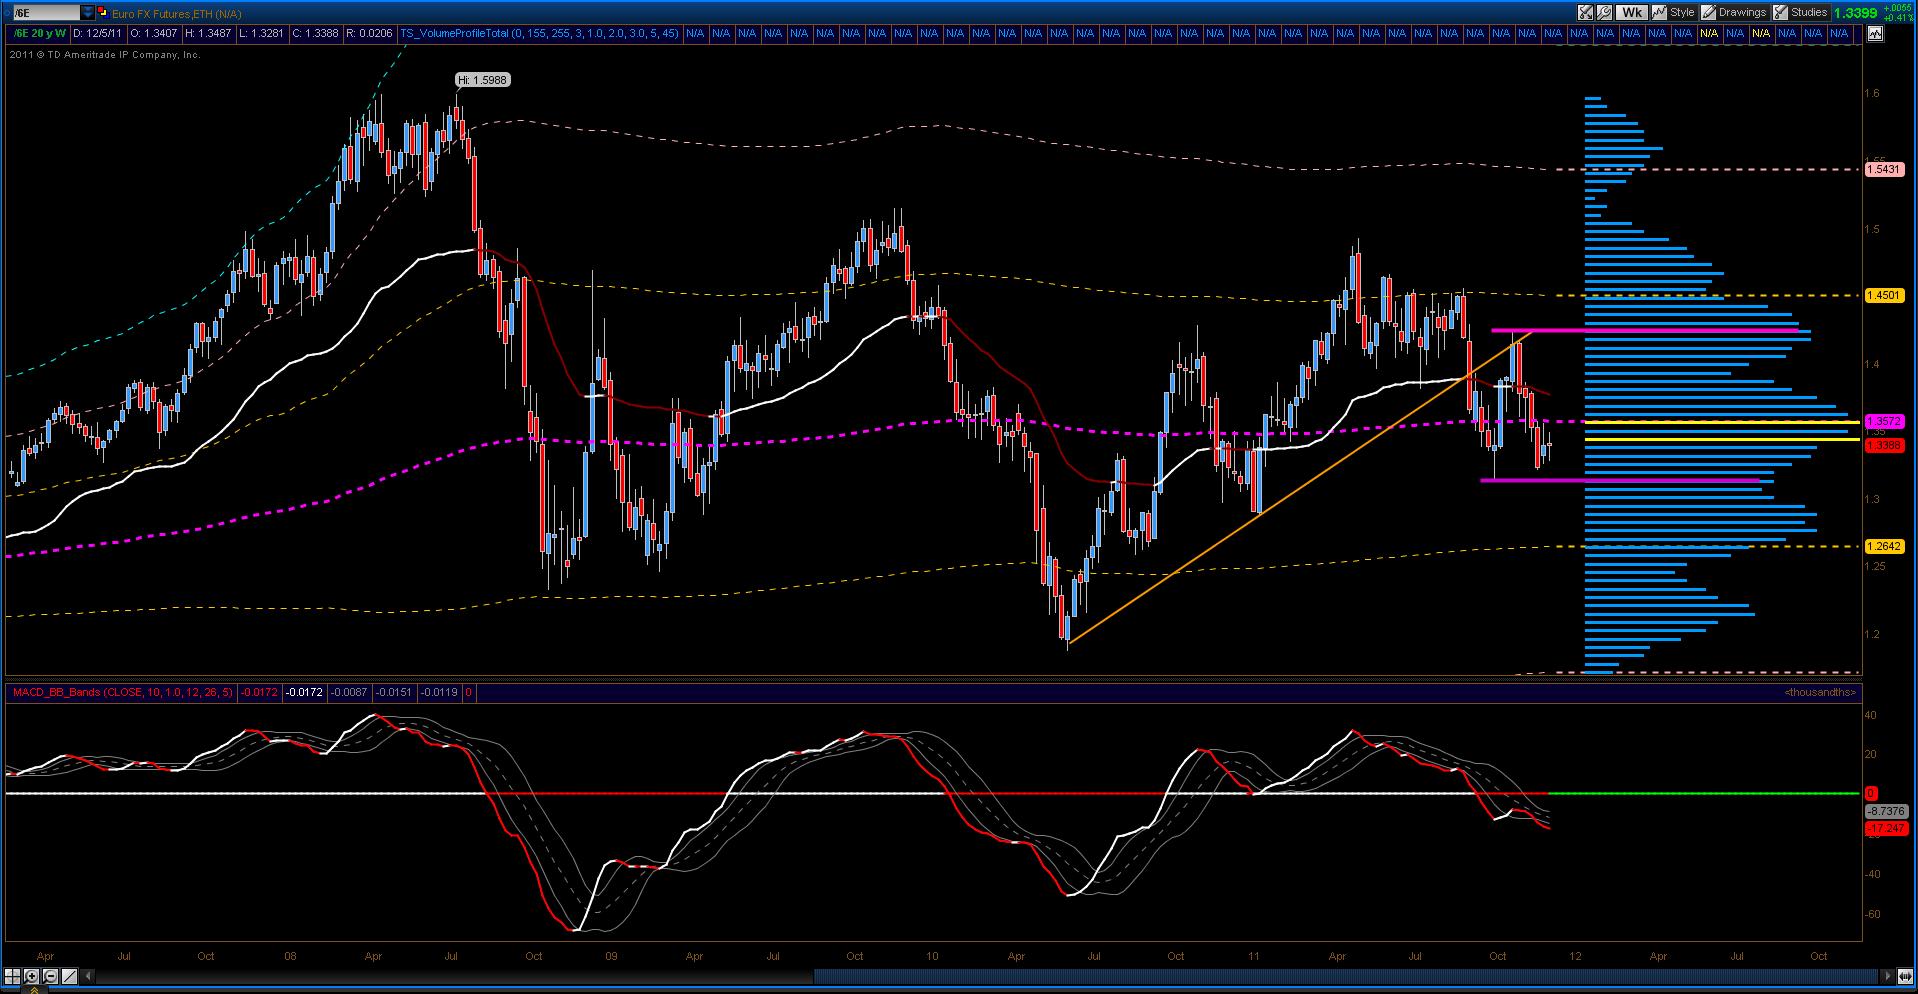Viewport: 1918px width, 994px height.
Task: Open the Studies menu
Action: pyautogui.click(x=1801, y=12)
